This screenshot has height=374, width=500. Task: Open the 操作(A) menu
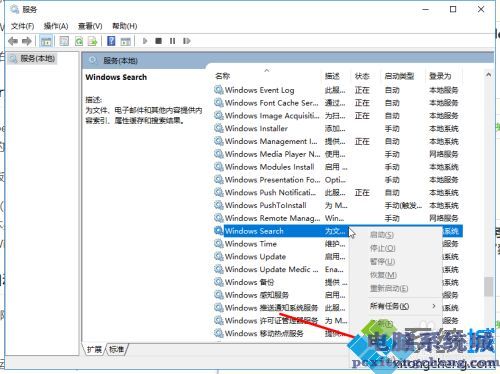[56, 26]
